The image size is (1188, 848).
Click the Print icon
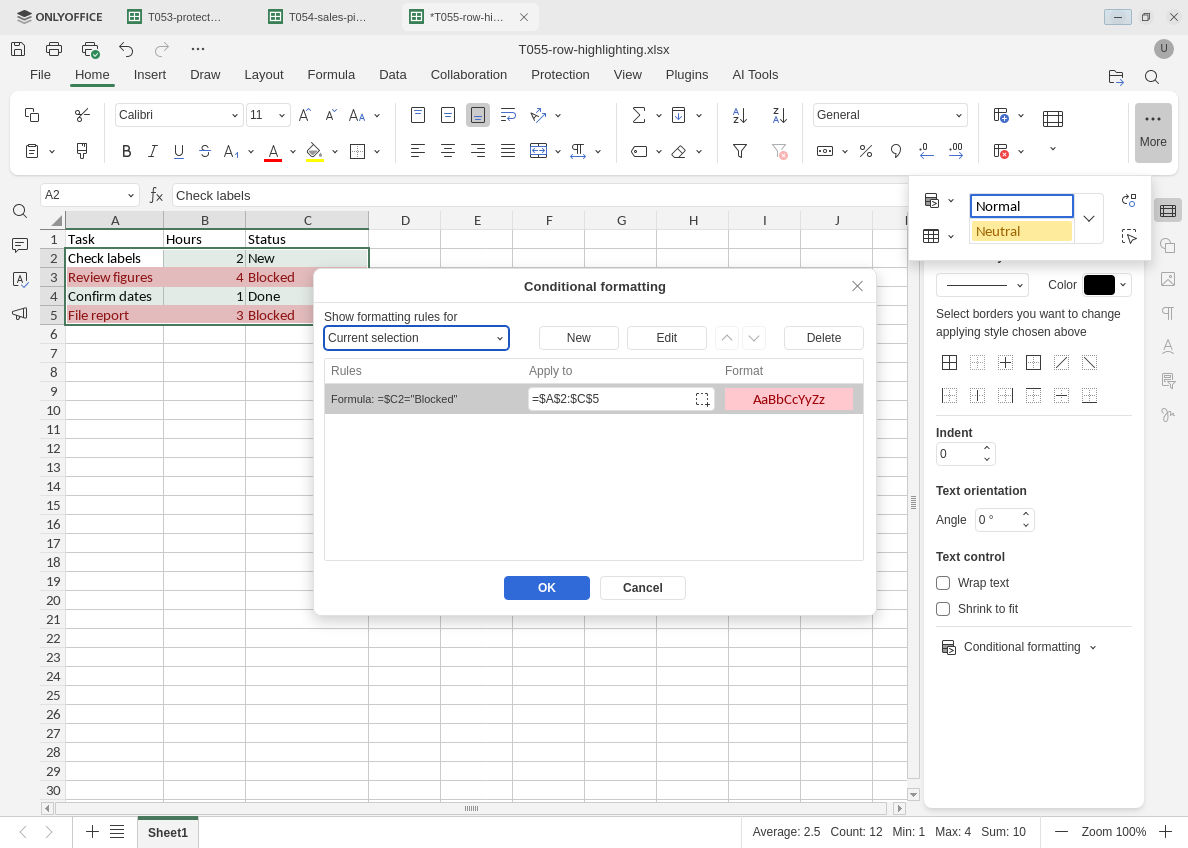tap(54, 49)
